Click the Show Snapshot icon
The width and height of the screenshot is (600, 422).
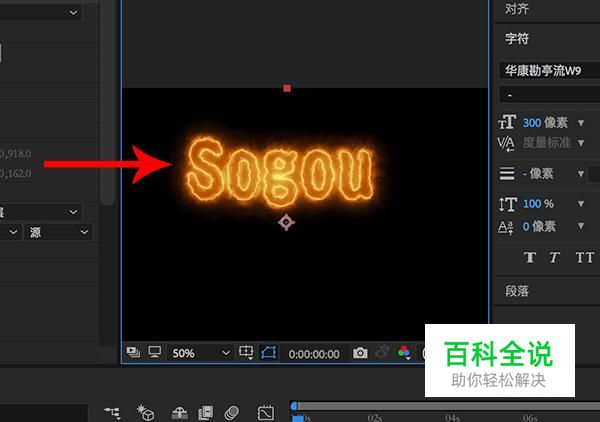tap(382, 352)
